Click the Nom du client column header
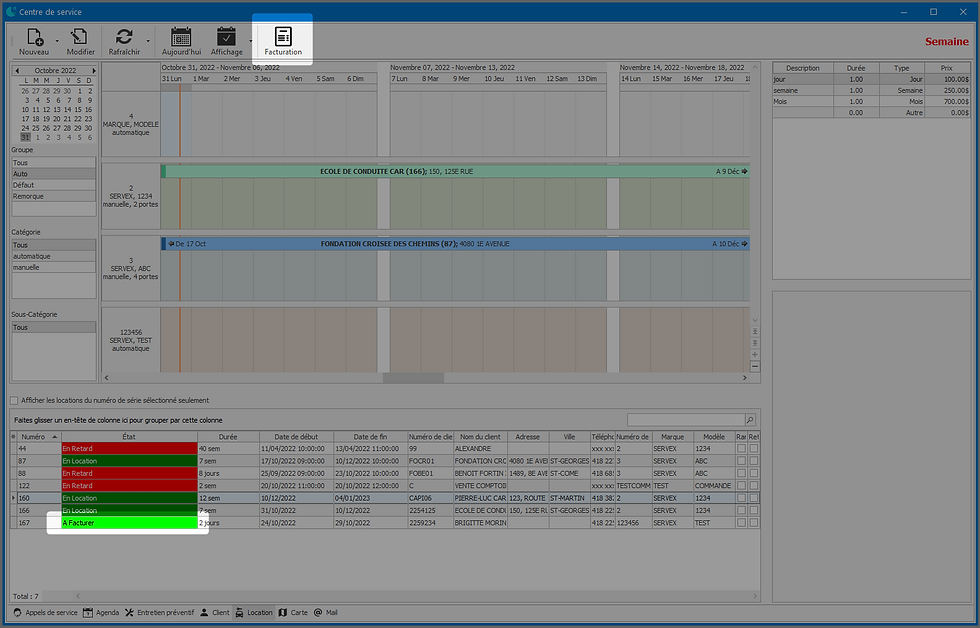The image size is (980, 628). tap(480, 437)
